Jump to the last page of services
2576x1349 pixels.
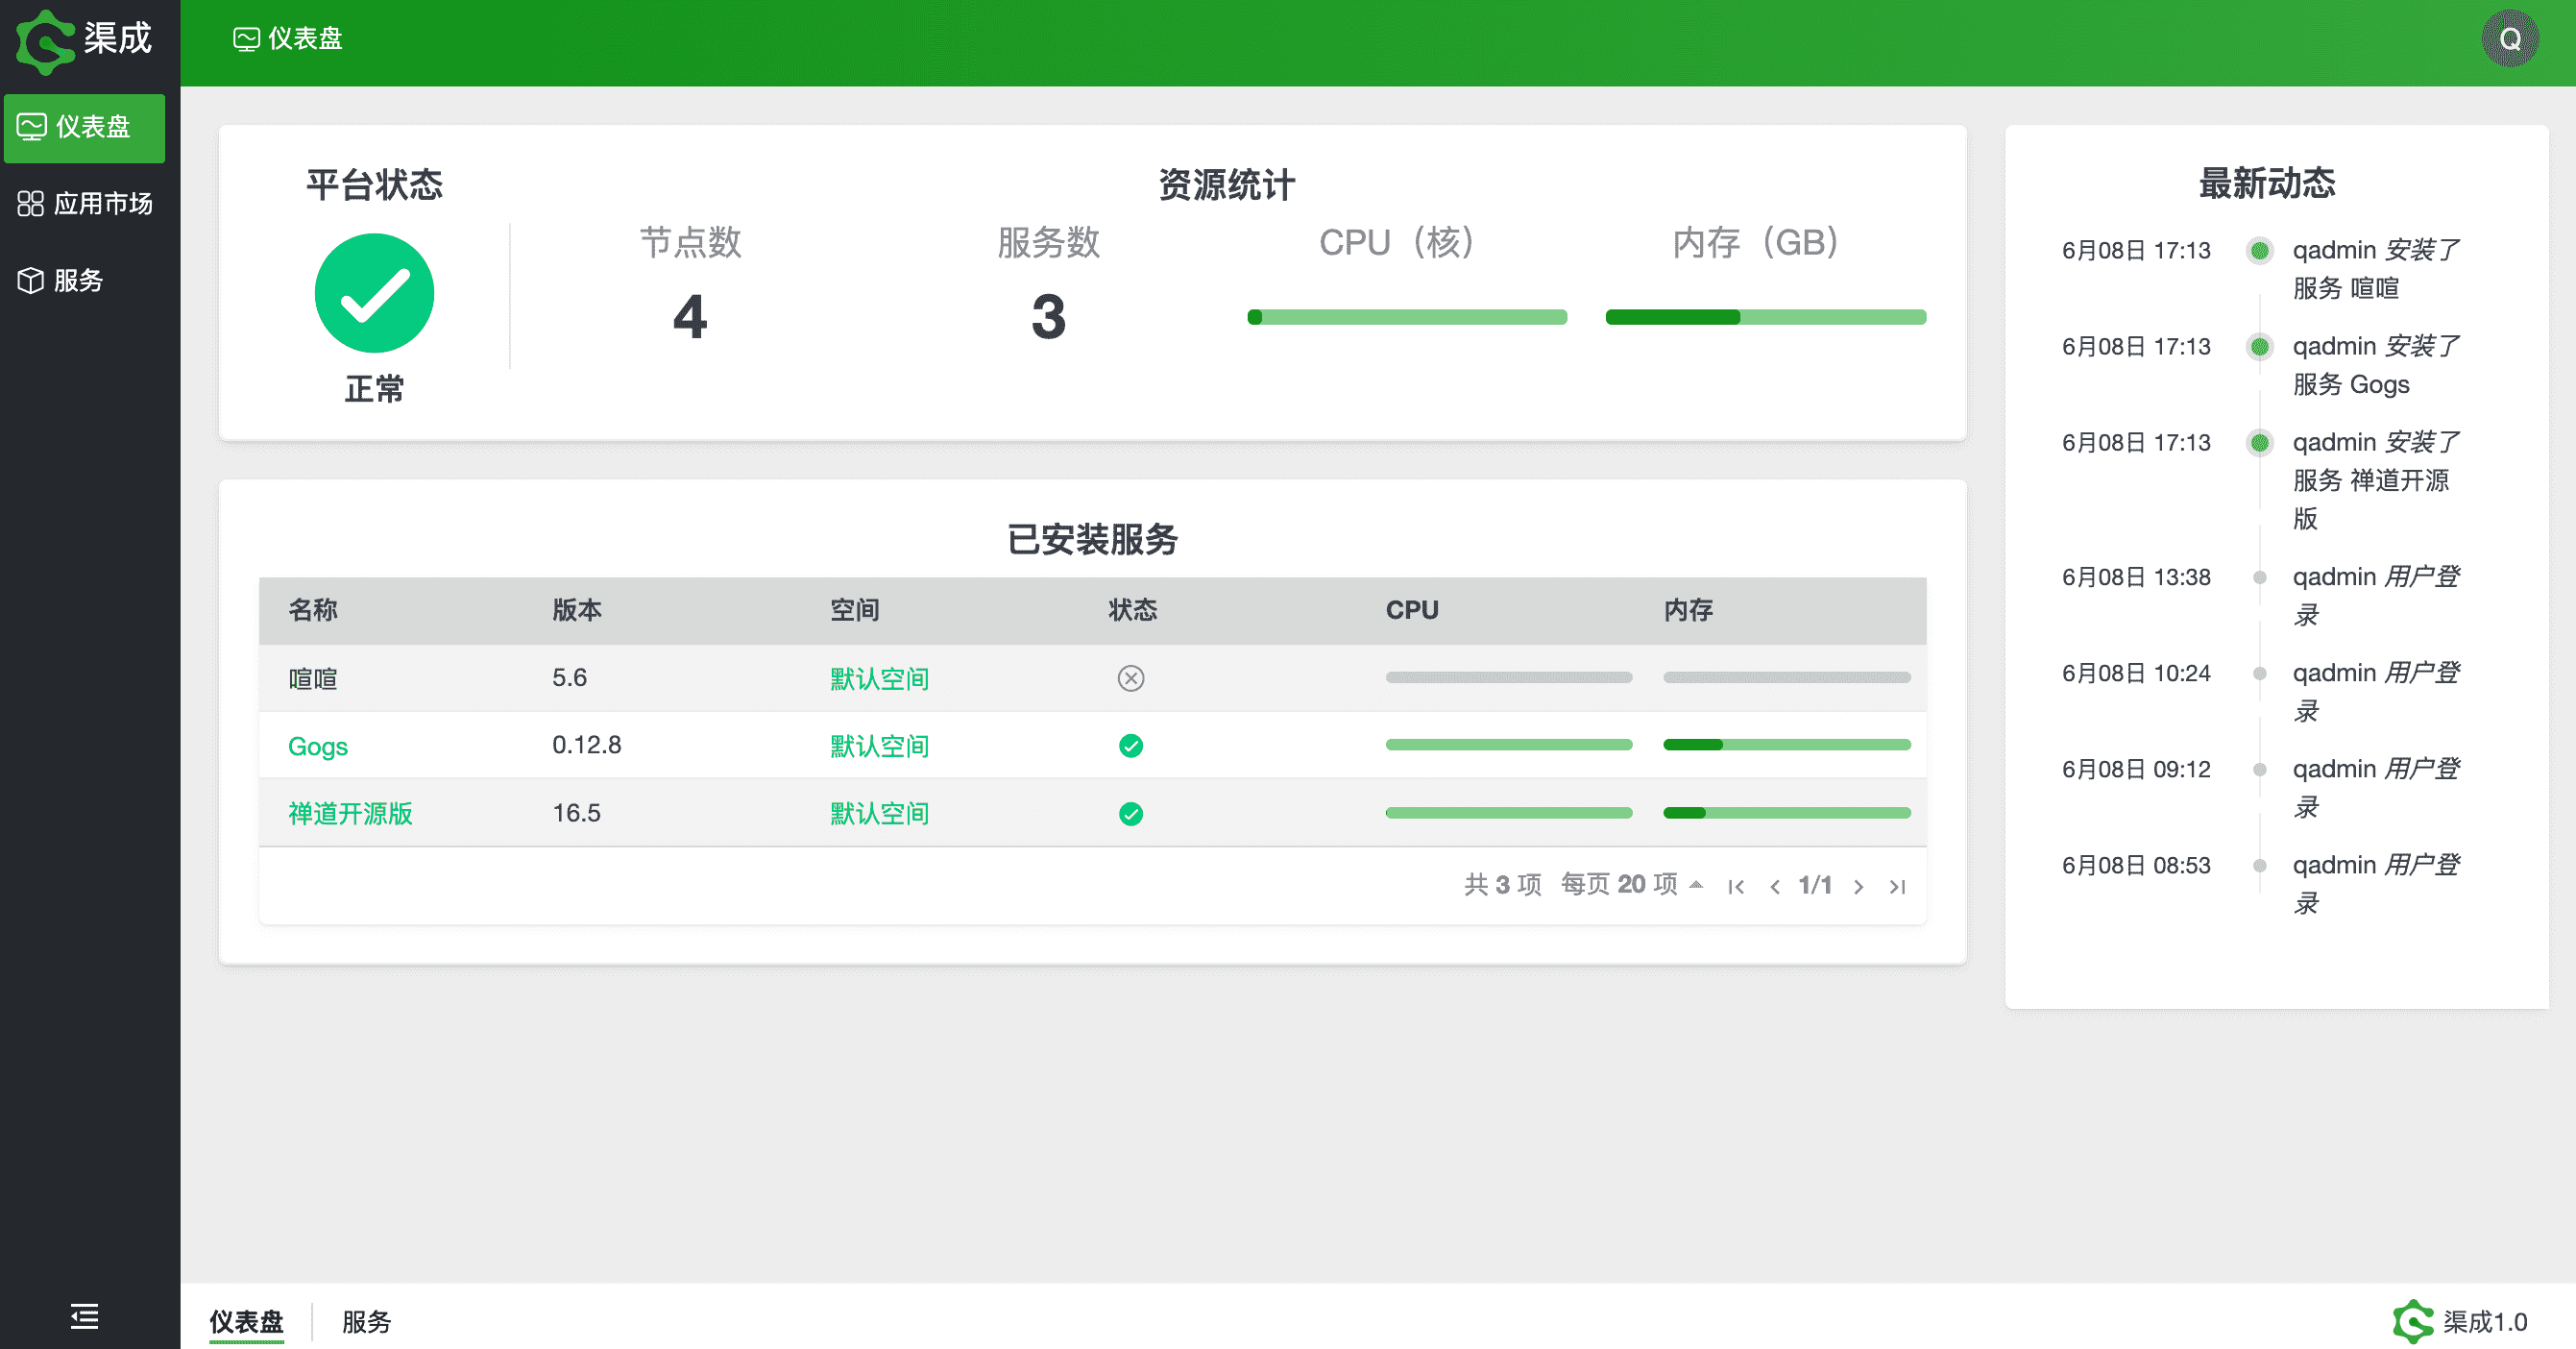1897,886
